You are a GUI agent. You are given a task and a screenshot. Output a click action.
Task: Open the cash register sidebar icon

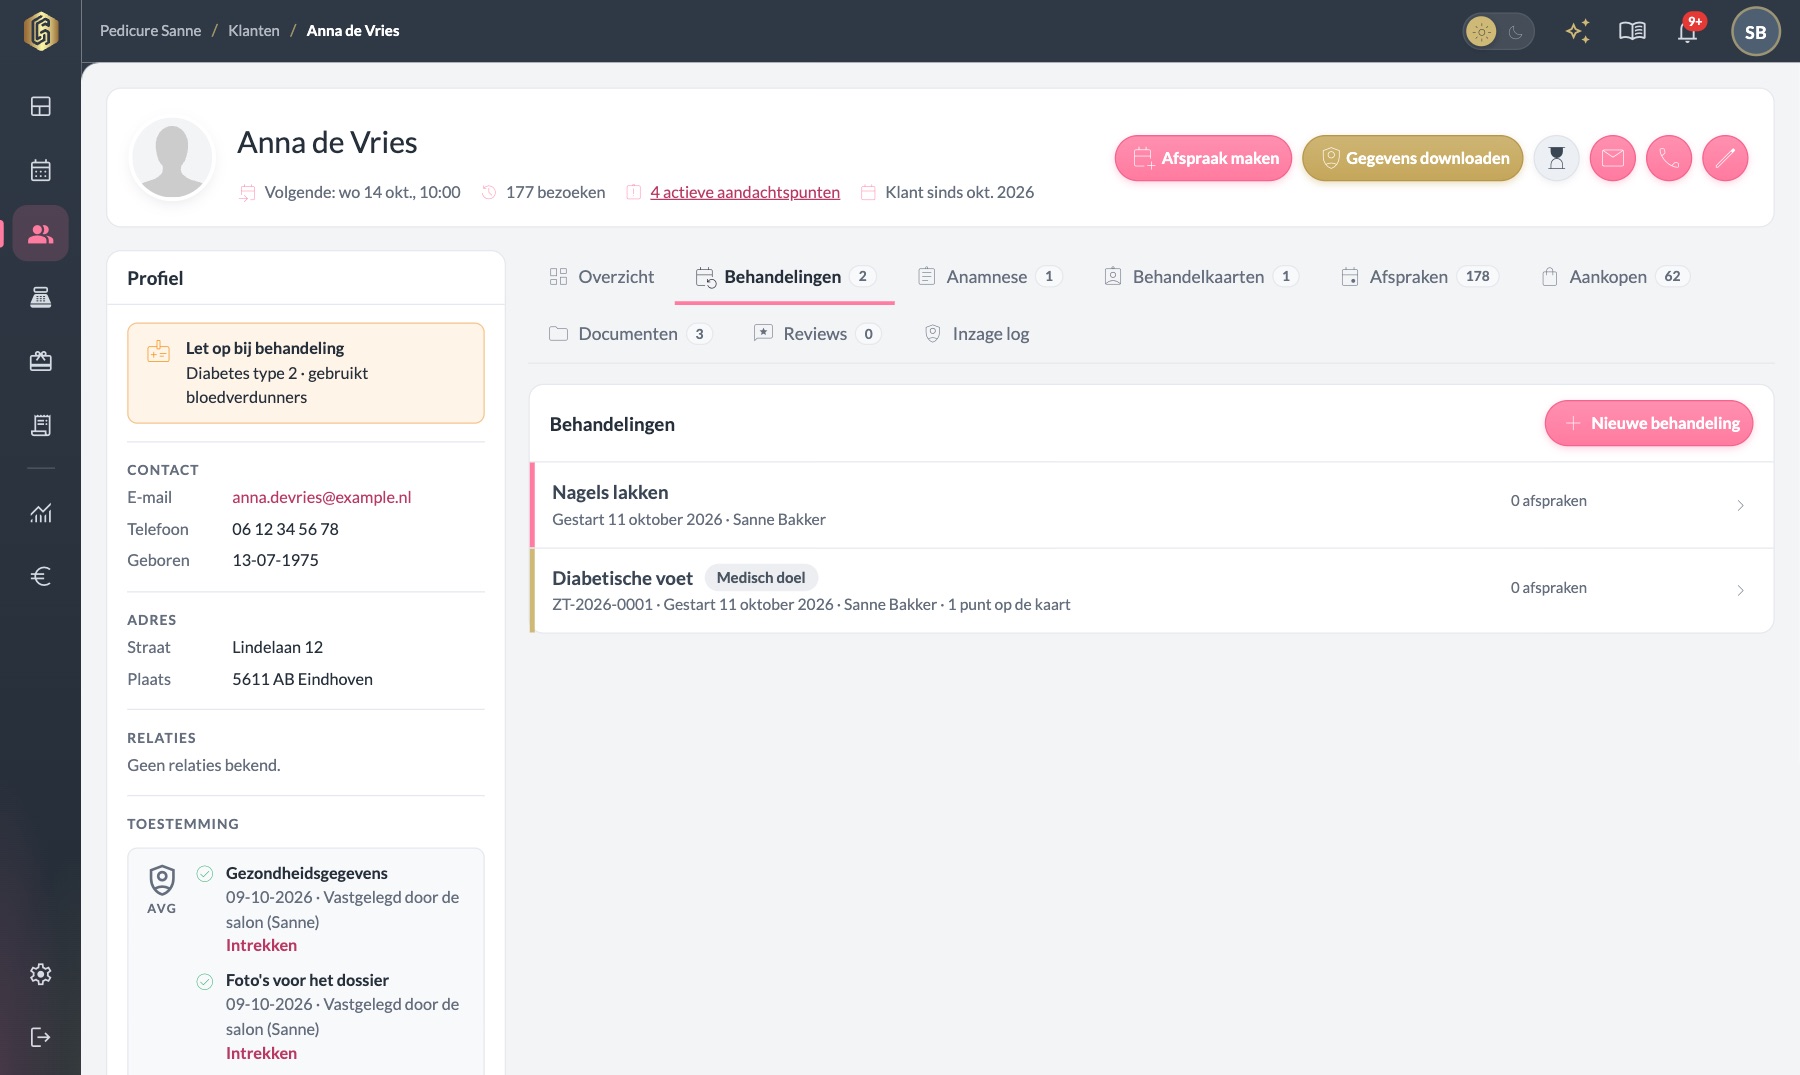click(40, 297)
